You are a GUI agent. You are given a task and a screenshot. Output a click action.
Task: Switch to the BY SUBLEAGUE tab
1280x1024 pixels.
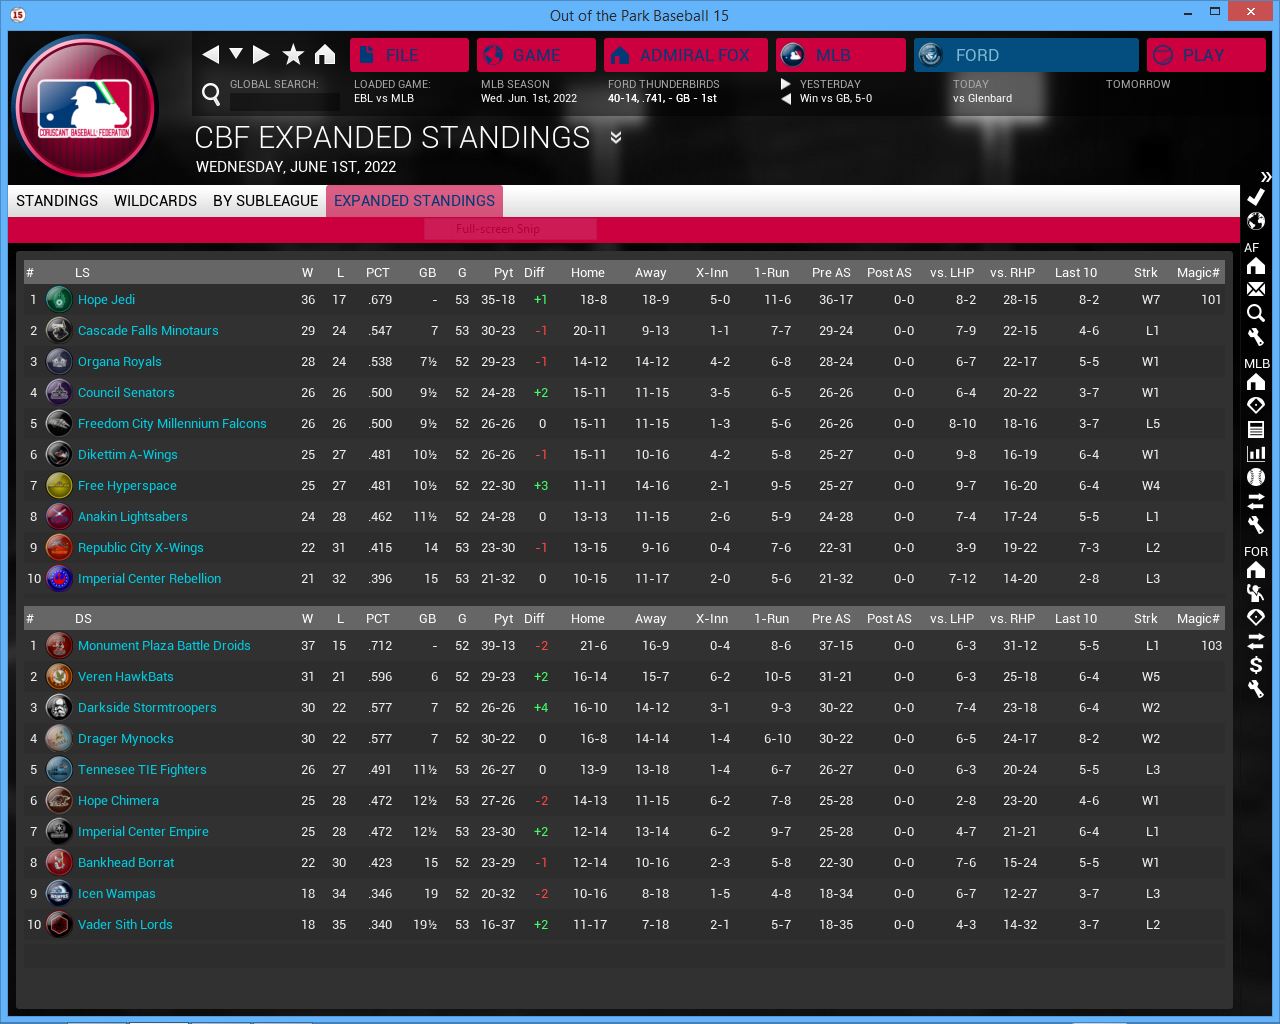265,201
